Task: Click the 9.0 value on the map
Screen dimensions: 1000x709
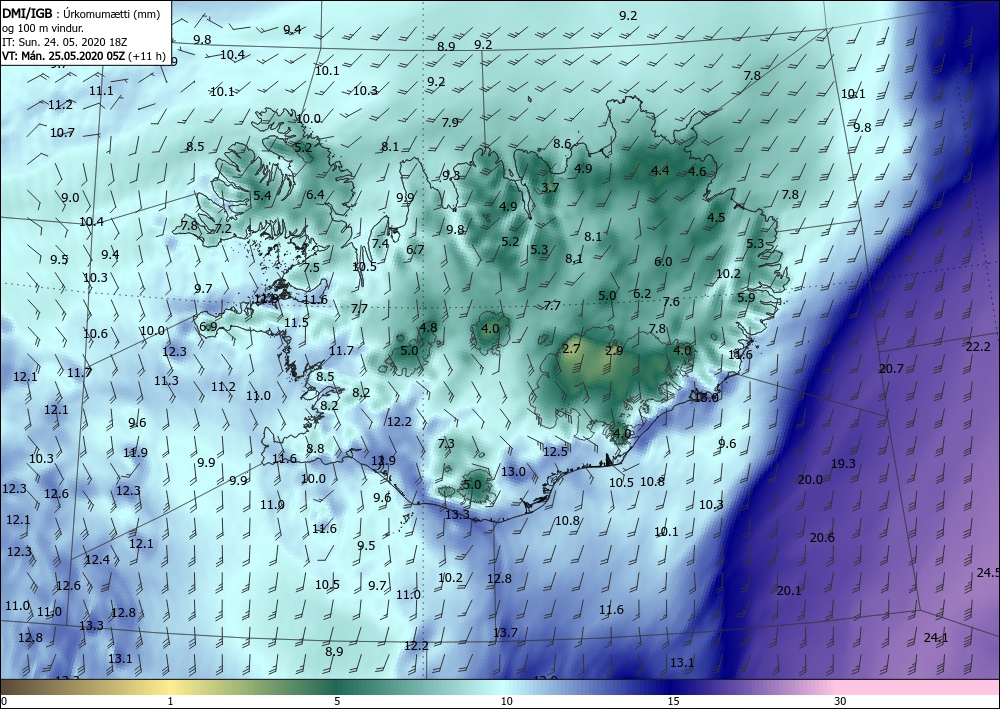Action: [x=70, y=198]
